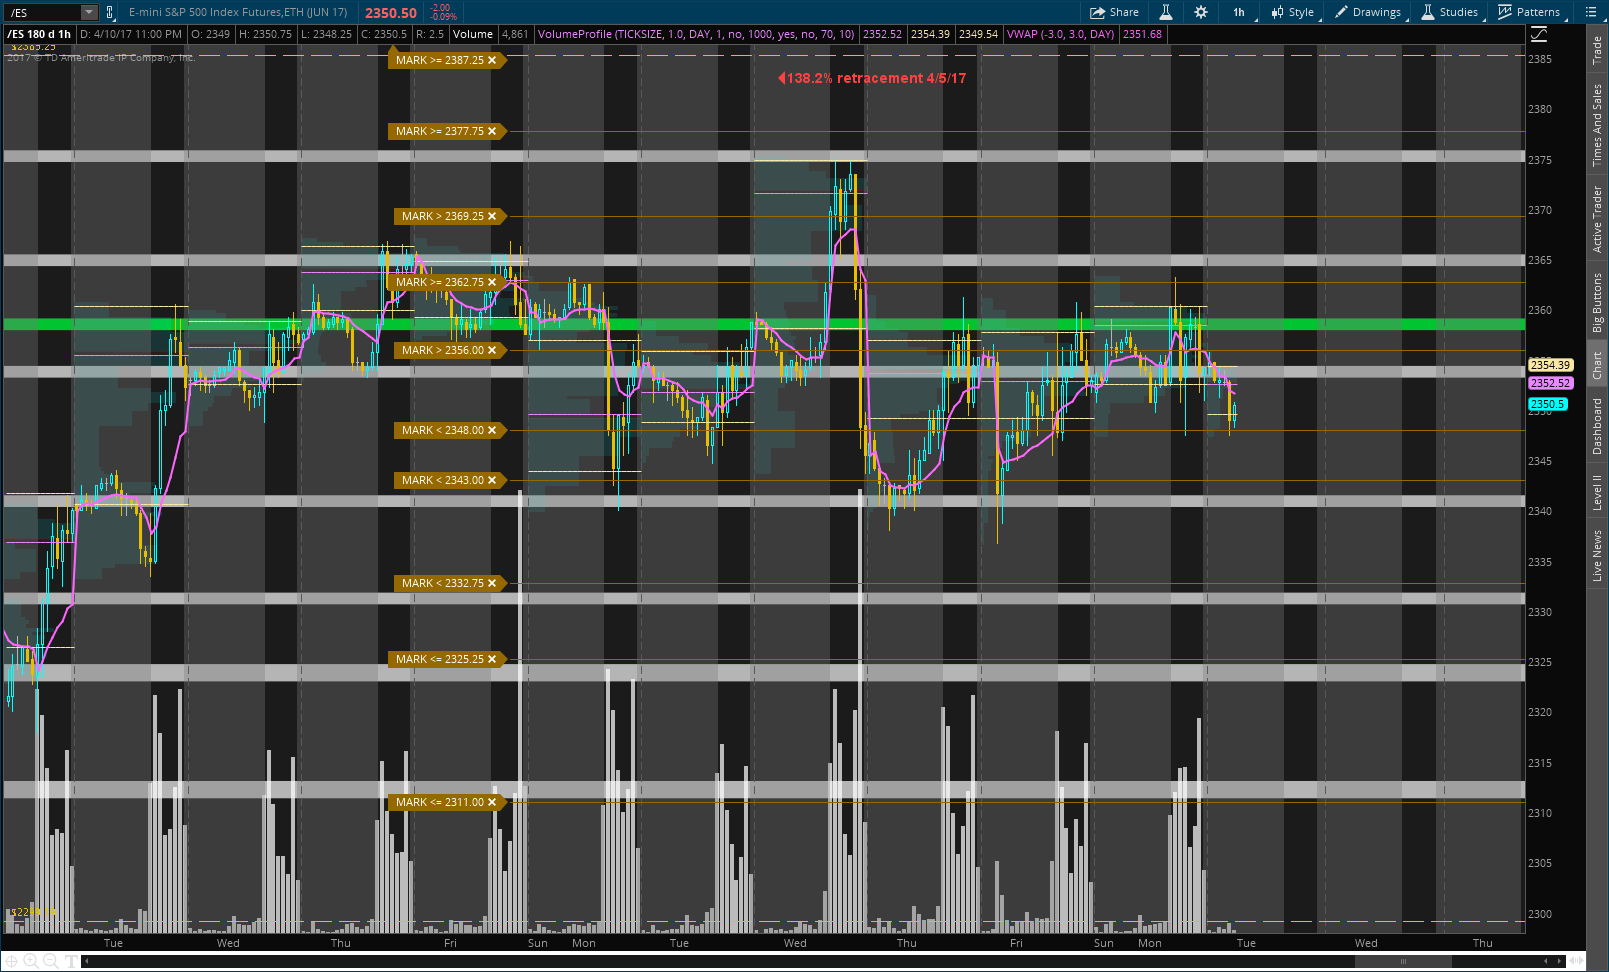Remove the MARK < 2343.00 alert
The height and width of the screenshot is (972, 1609).
click(492, 480)
